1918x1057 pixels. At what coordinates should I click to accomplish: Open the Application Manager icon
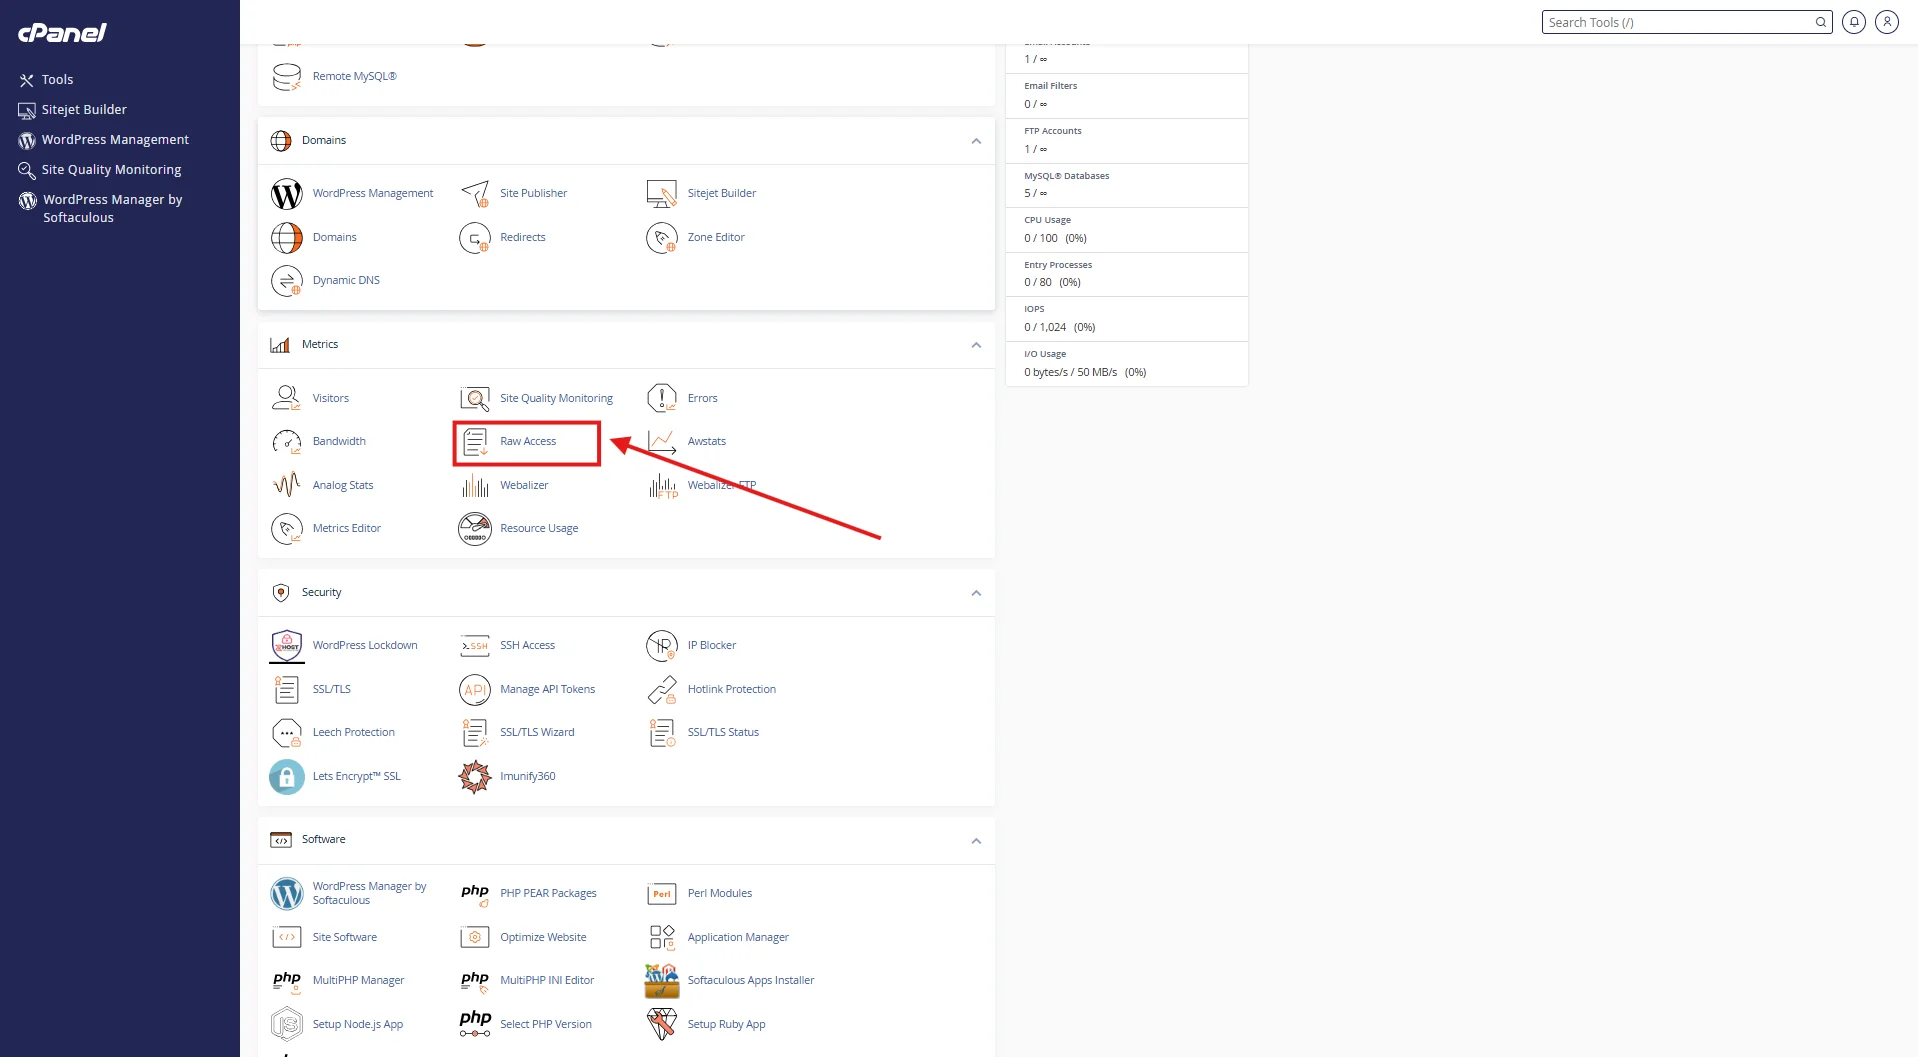coord(662,937)
